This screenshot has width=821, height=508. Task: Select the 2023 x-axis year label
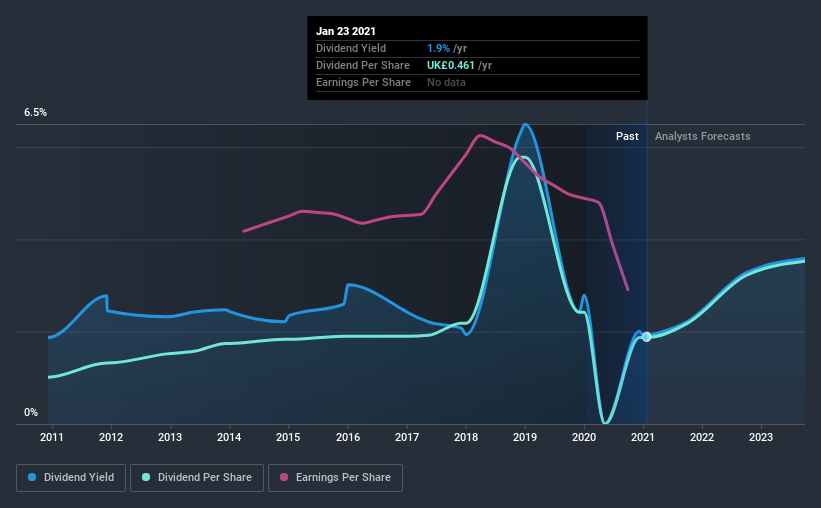coord(761,437)
